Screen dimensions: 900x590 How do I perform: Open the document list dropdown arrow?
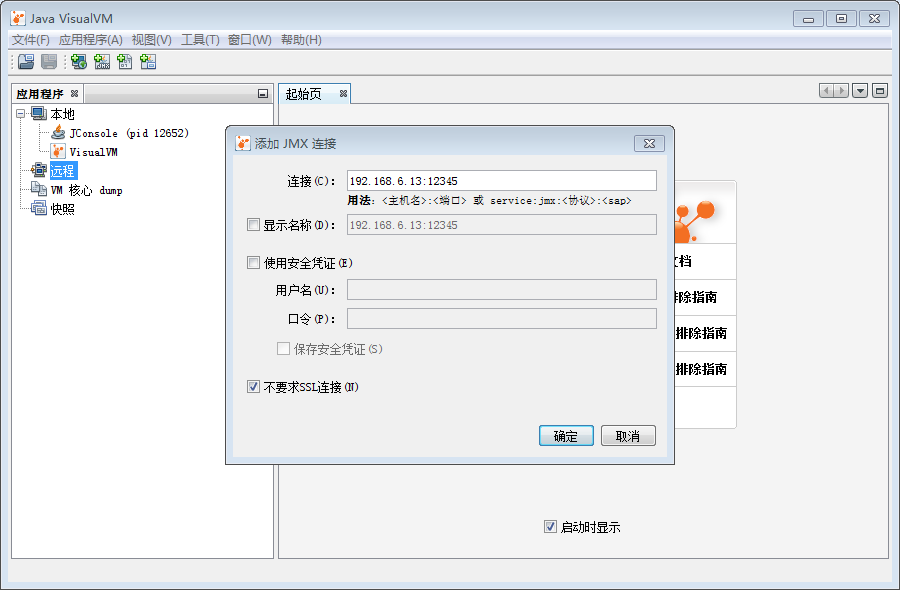coord(860,91)
